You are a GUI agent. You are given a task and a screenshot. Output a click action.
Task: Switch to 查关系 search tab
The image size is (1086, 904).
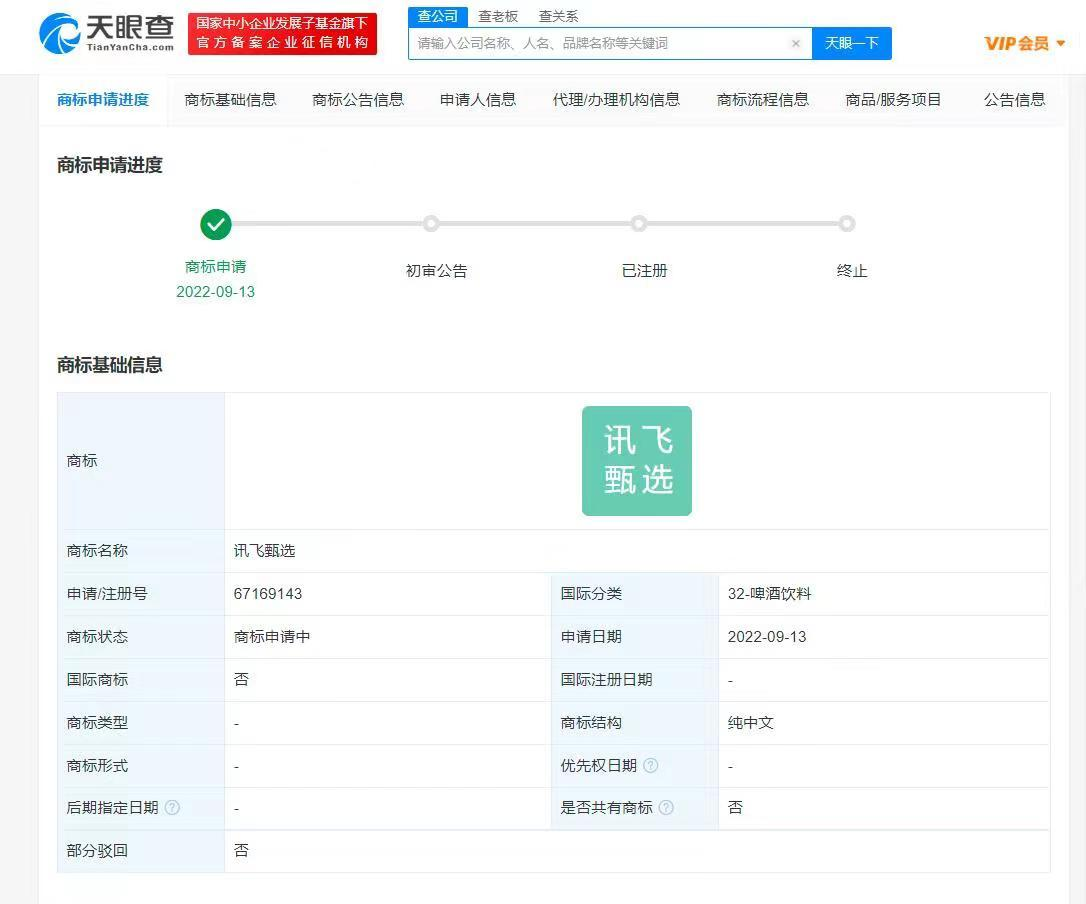click(x=558, y=16)
